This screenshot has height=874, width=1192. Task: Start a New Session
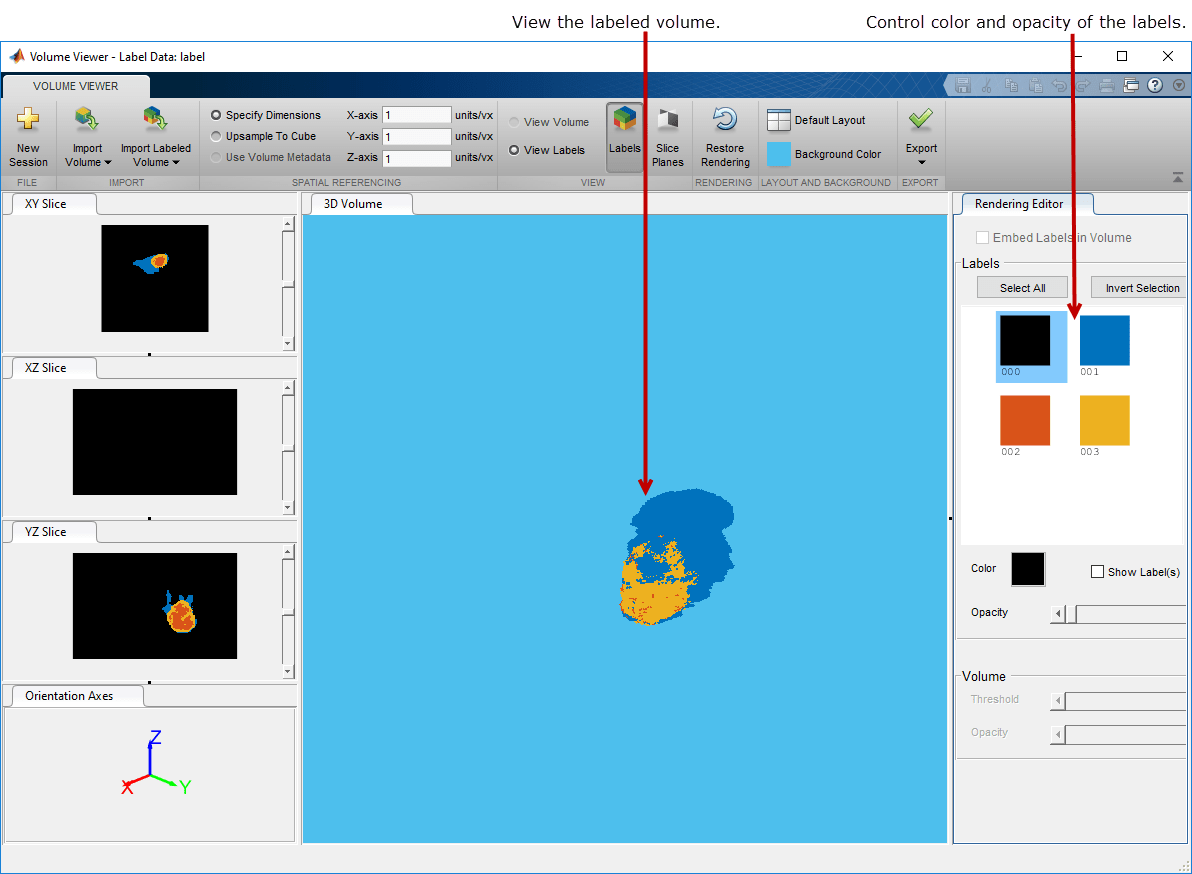click(x=28, y=137)
